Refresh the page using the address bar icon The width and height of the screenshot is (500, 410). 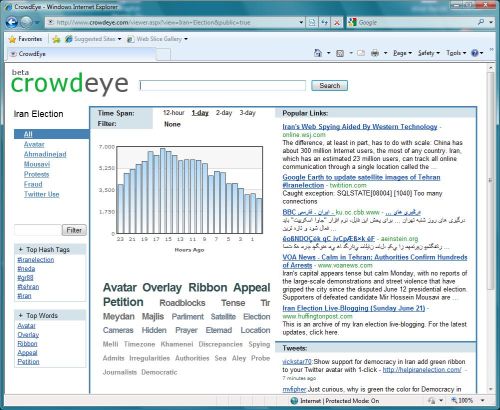[324, 22]
